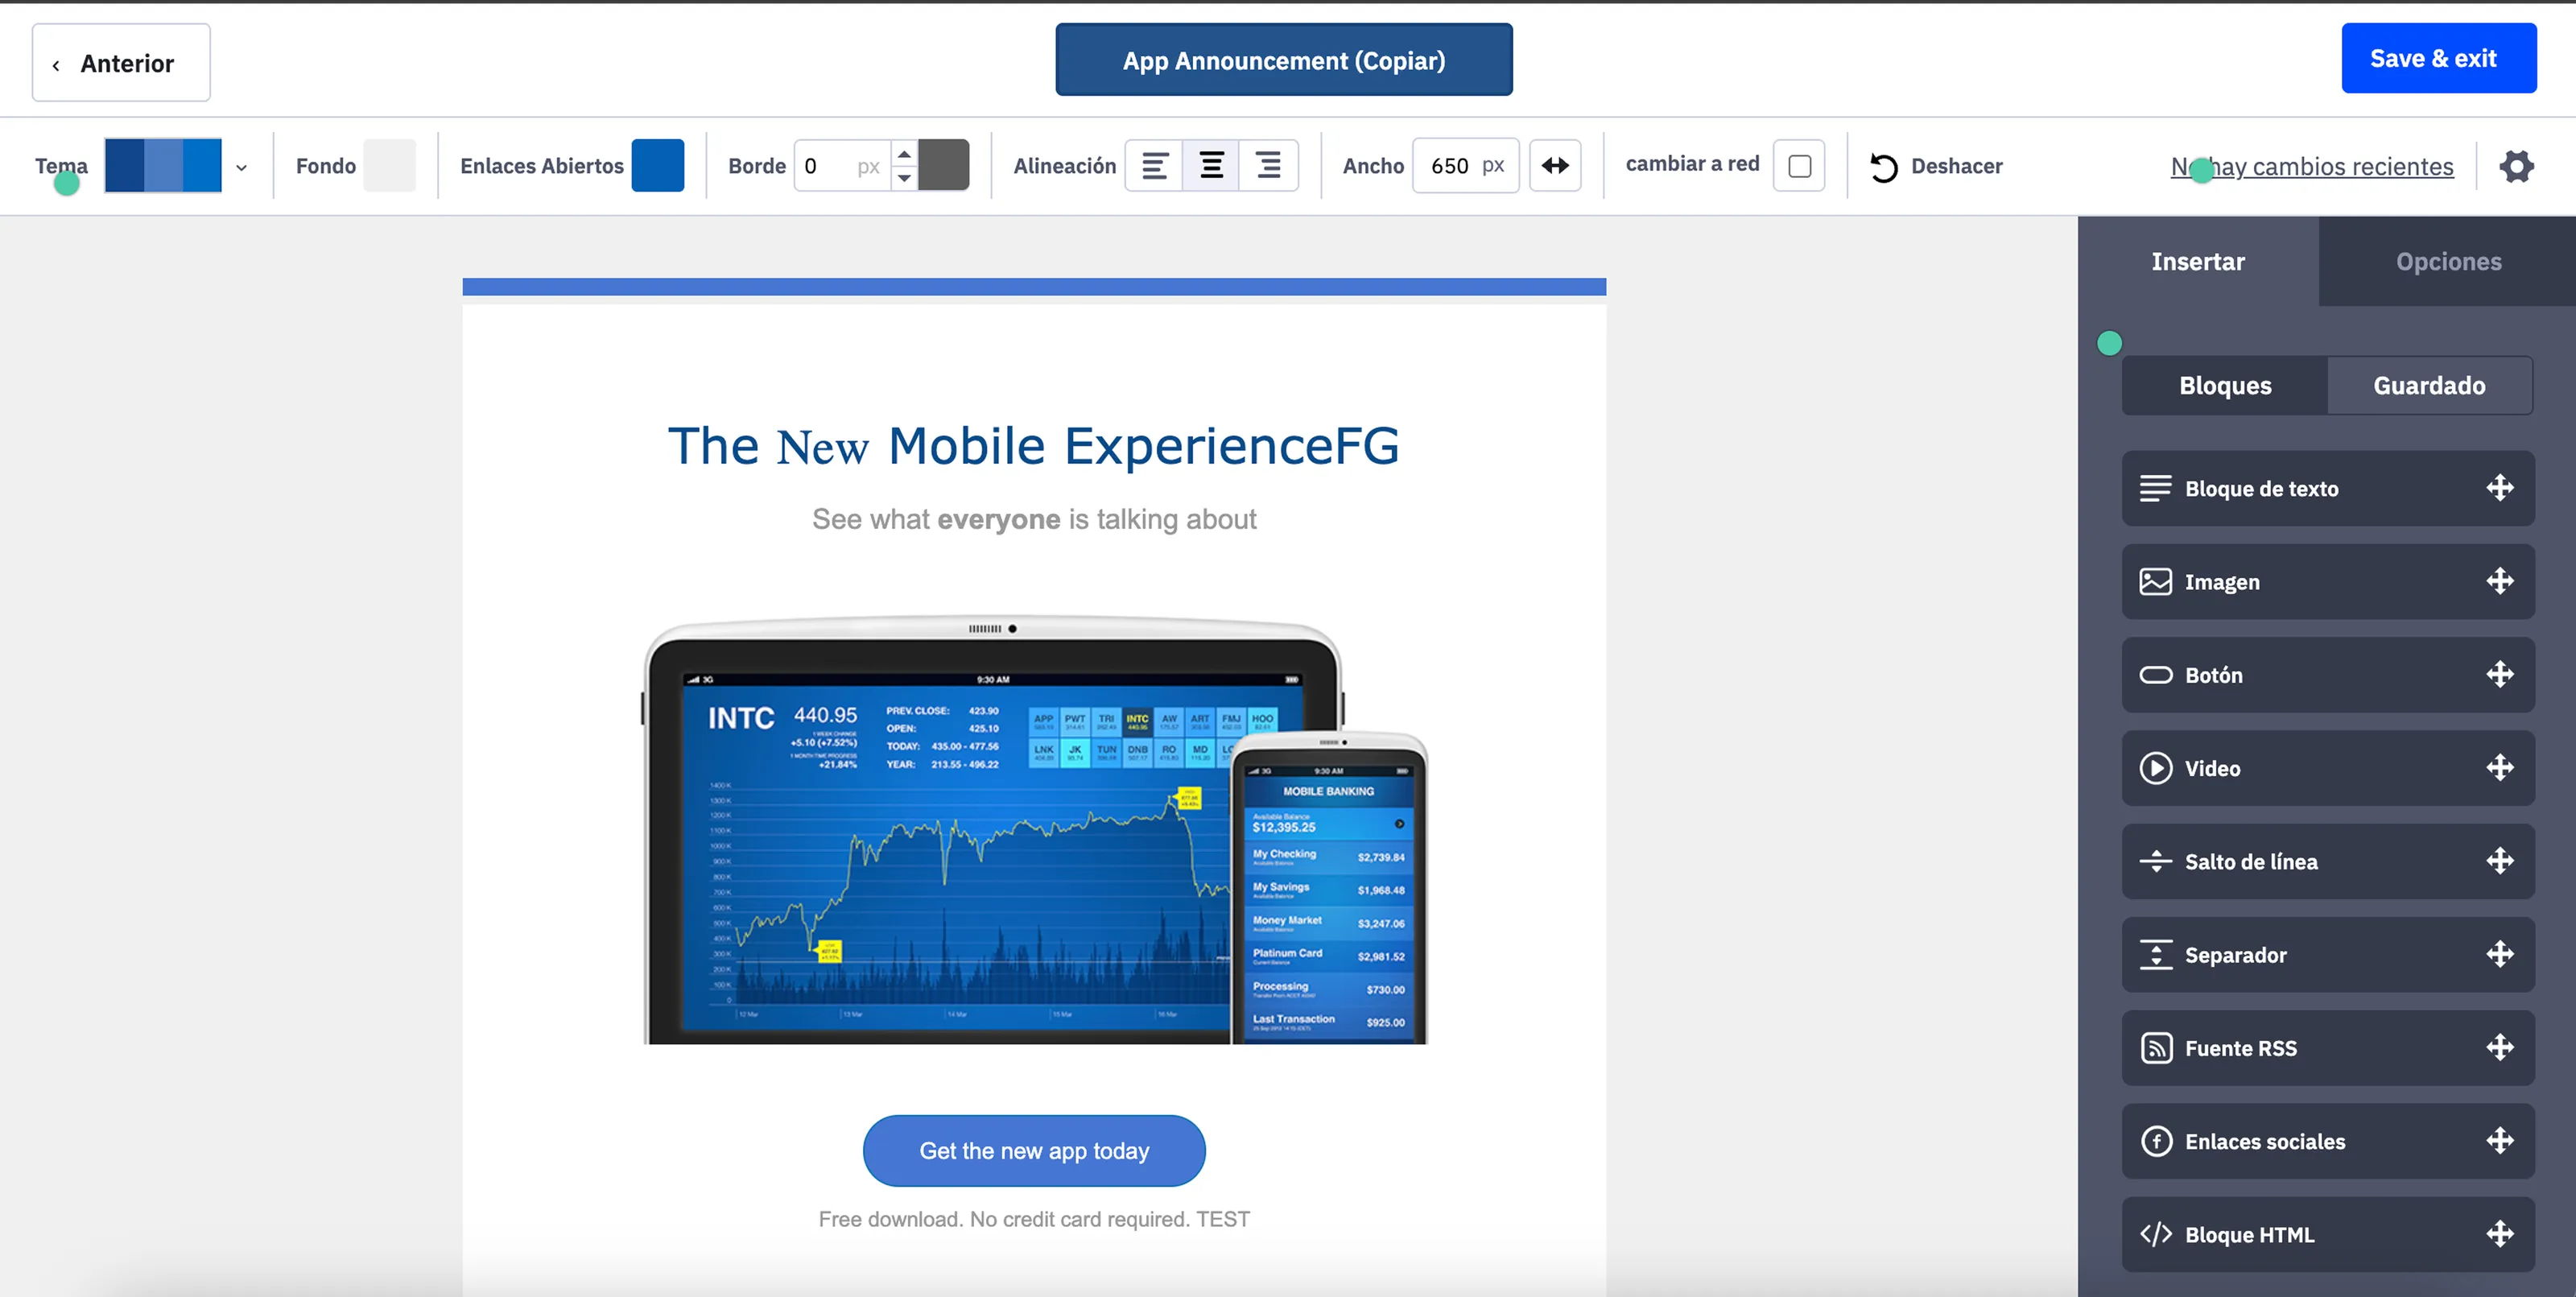Click move handle on Bloque de texto
The width and height of the screenshot is (2576, 1297).
(2500, 488)
